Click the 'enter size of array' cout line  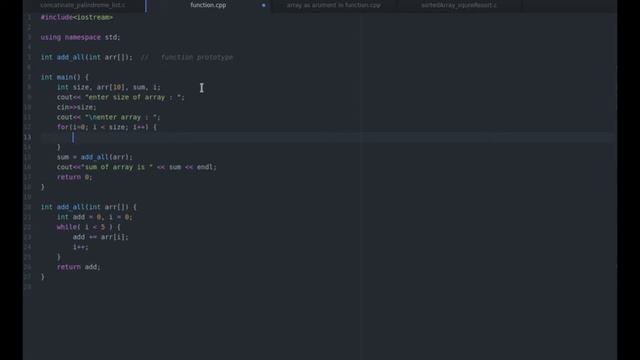coord(120,97)
